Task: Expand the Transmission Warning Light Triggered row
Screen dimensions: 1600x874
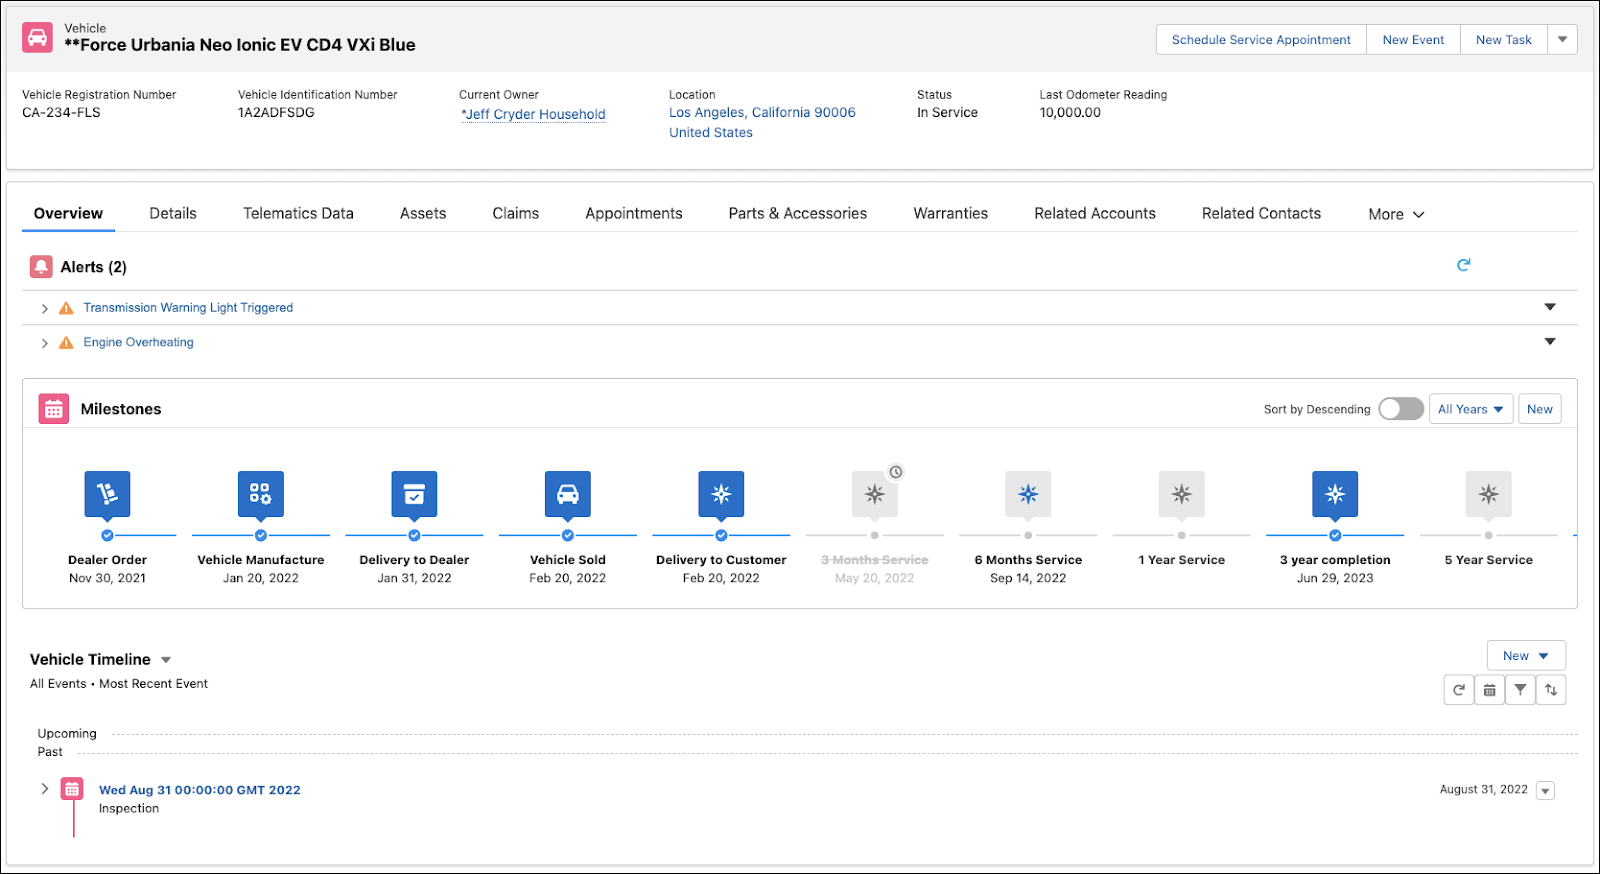Action: pyautogui.click(x=44, y=309)
